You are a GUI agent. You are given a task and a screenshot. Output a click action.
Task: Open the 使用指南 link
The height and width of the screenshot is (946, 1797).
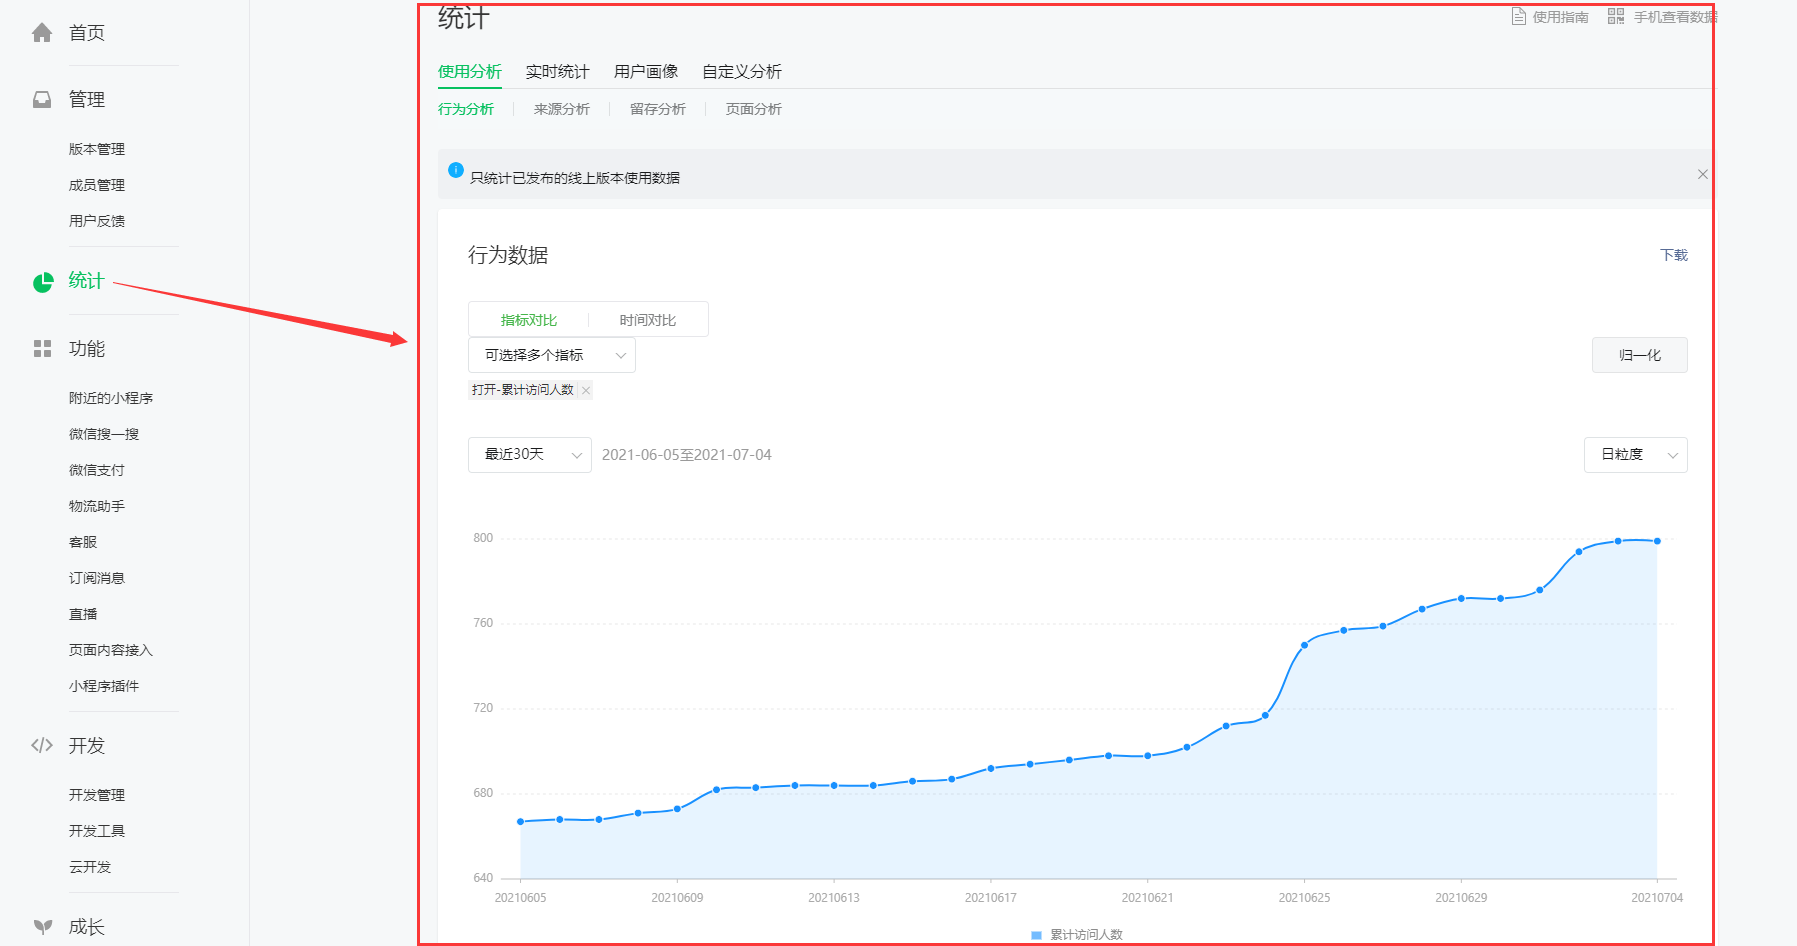coord(1561,17)
